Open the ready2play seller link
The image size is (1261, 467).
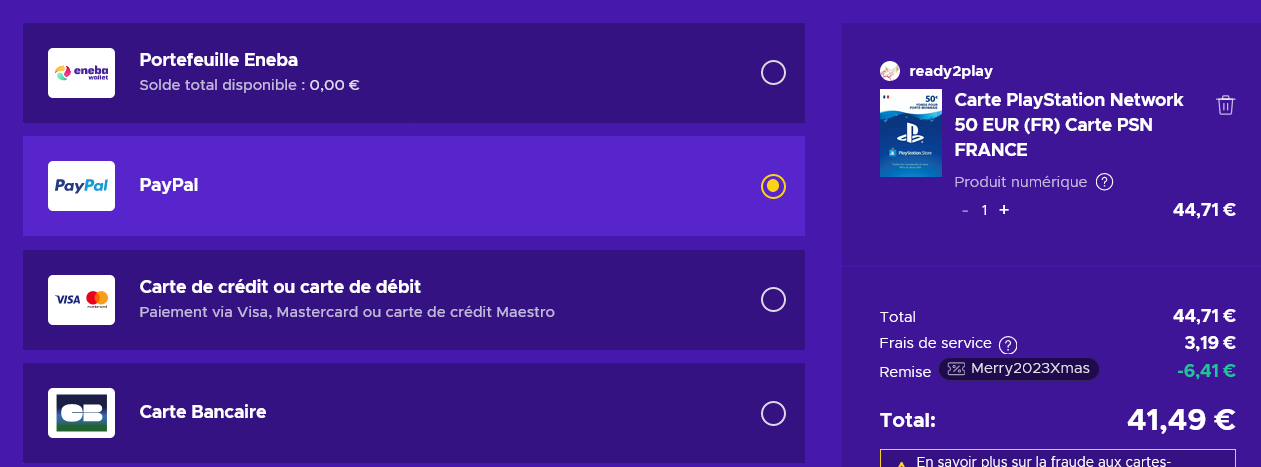pos(950,71)
